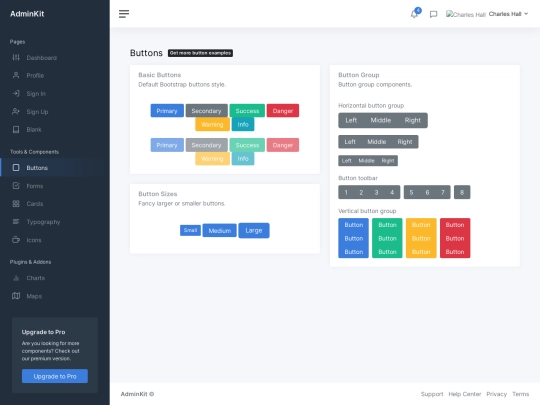
Task: Click the solid Secondary button
Action: 206,111
